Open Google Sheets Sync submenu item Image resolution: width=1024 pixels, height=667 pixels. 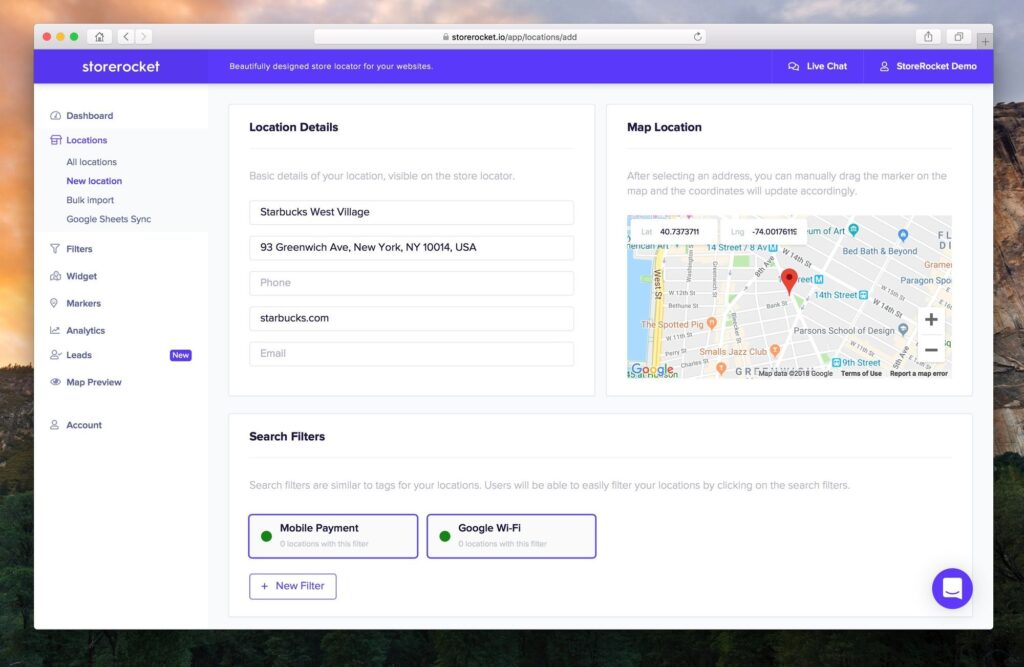108,219
